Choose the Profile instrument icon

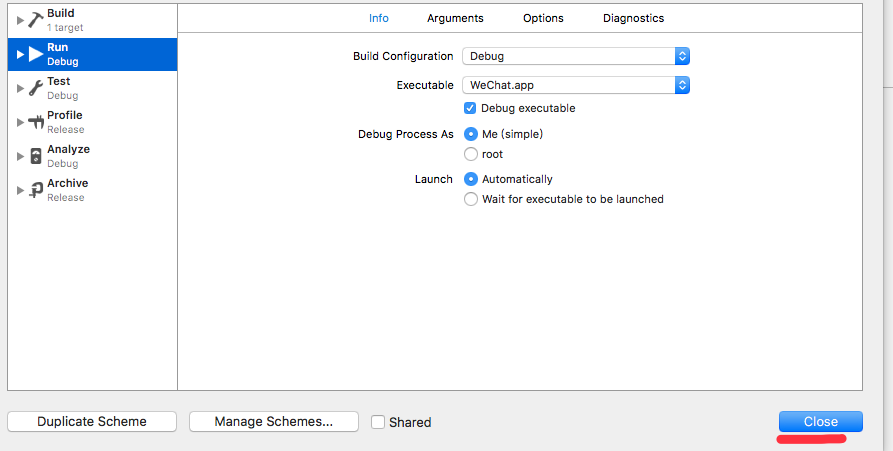[36, 122]
